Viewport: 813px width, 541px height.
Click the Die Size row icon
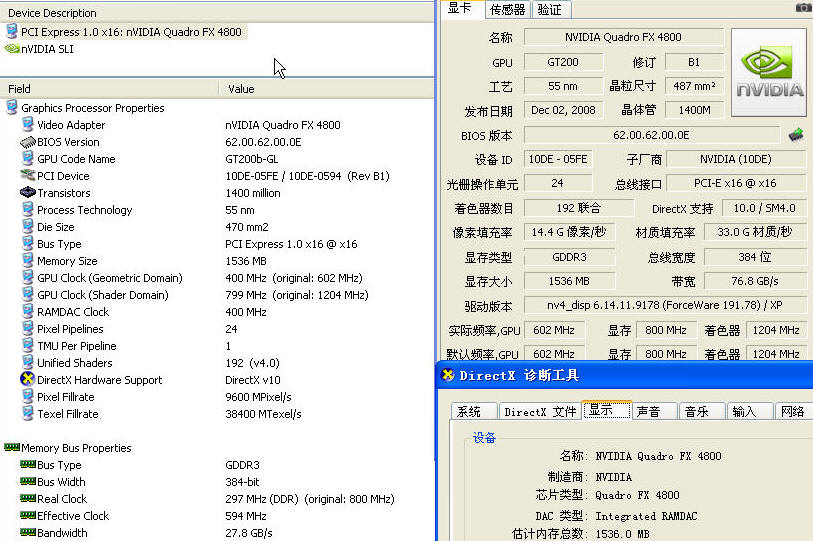[28, 226]
